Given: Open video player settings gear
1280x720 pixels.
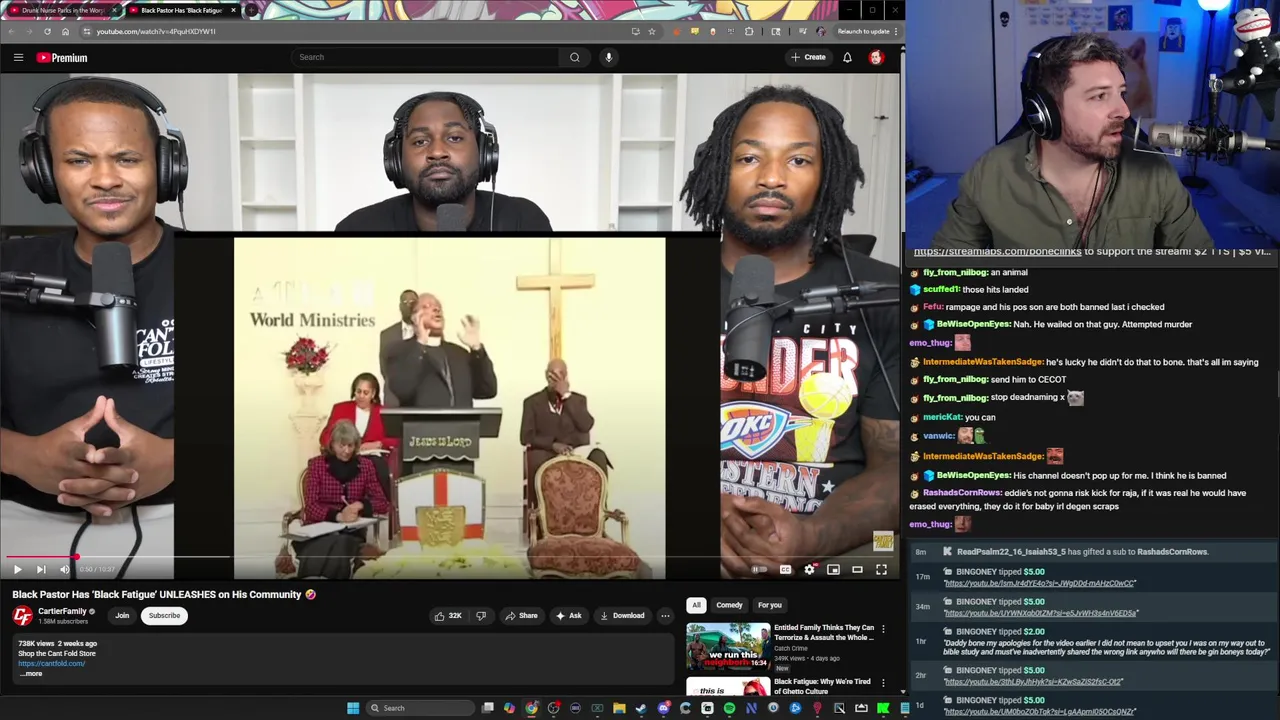Looking at the screenshot, I should 809,569.
